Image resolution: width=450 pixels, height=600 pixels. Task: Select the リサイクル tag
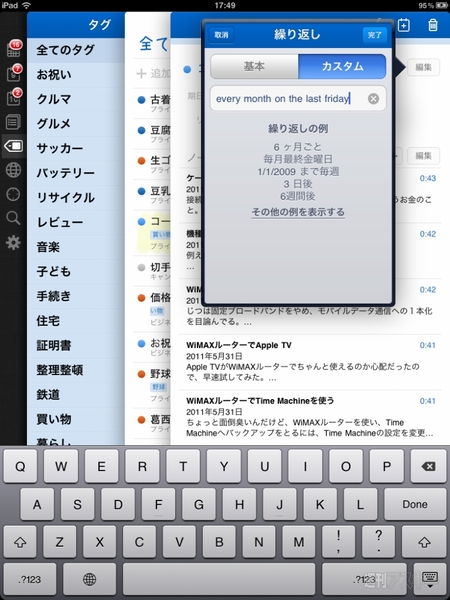(x=76, y=197)
